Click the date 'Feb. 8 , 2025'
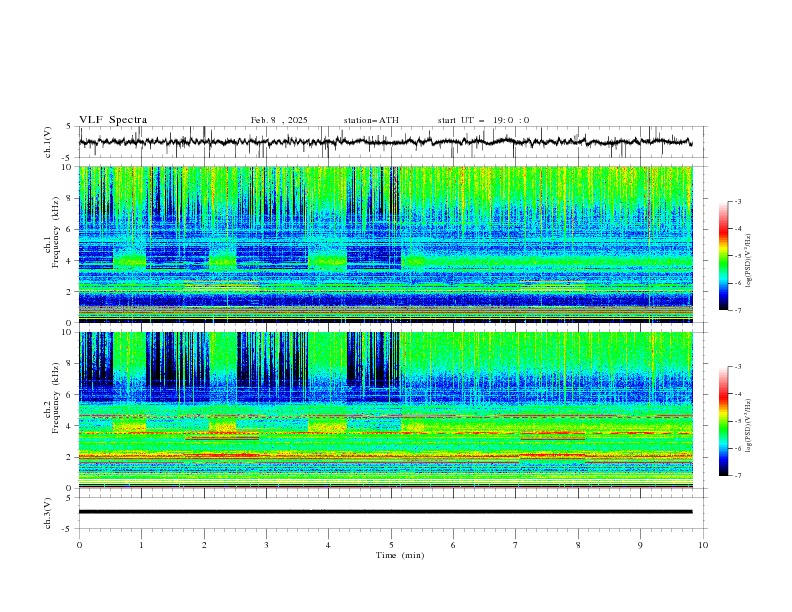792x612 pixels. [x=279, y=120]
